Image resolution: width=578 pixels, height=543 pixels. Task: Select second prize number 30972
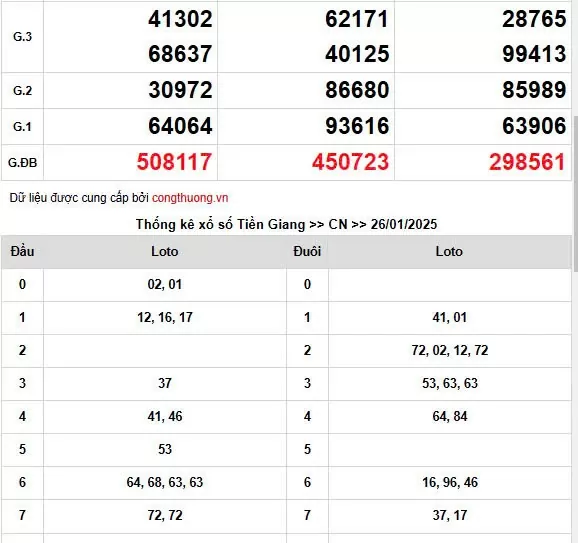(x=180, y=90)
